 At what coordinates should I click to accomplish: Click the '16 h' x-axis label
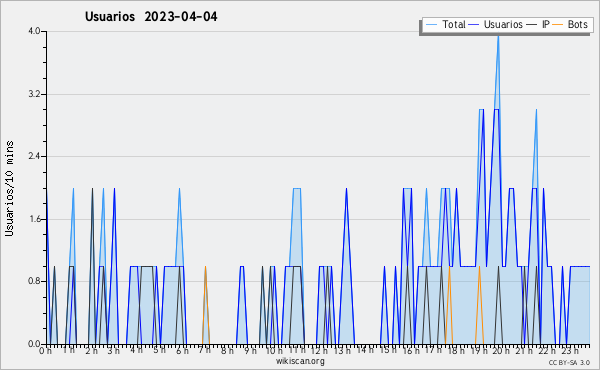[411, 351]
